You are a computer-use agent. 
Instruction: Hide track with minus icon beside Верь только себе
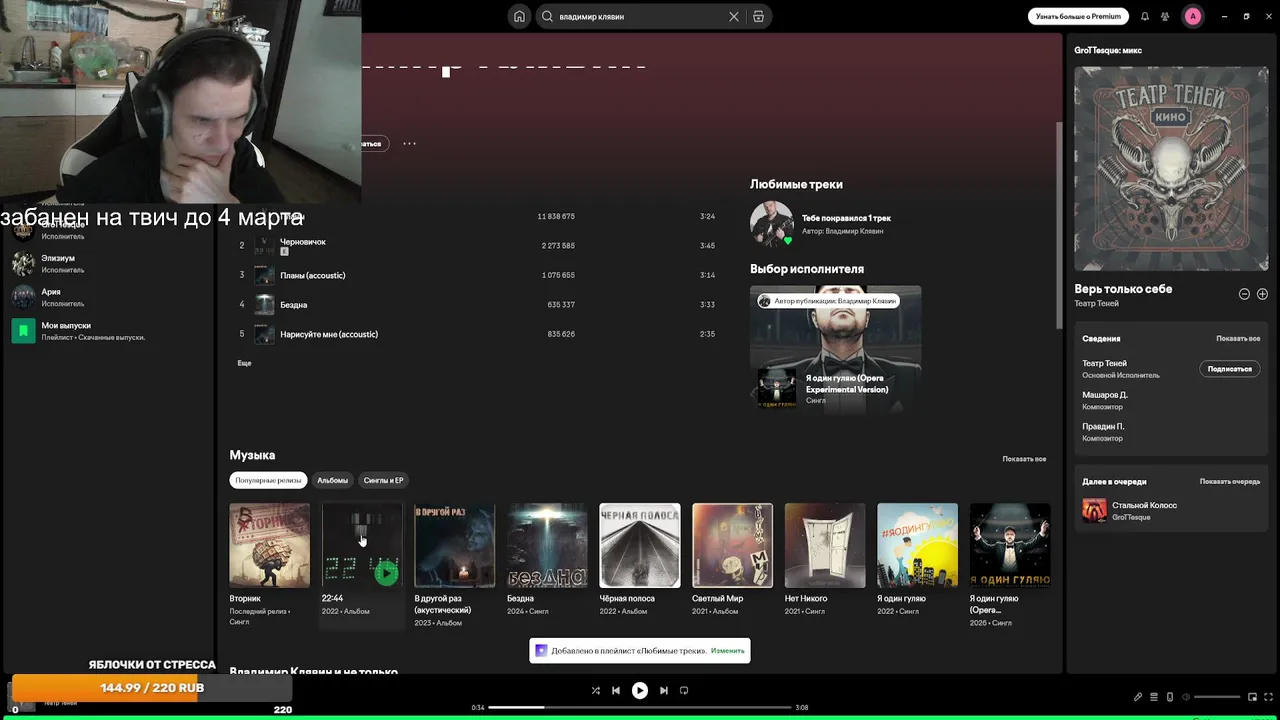1244,294
